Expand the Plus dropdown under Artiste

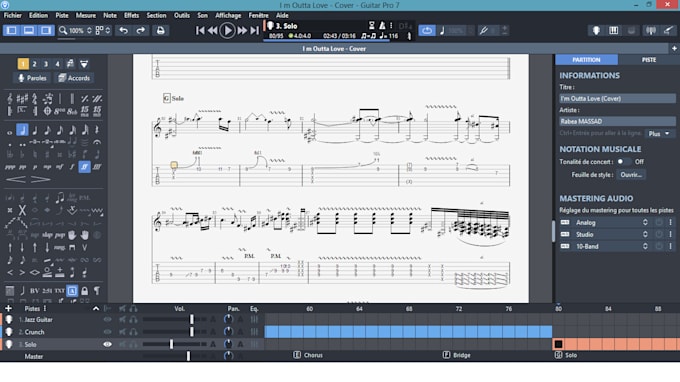click(x=659, y=134)
